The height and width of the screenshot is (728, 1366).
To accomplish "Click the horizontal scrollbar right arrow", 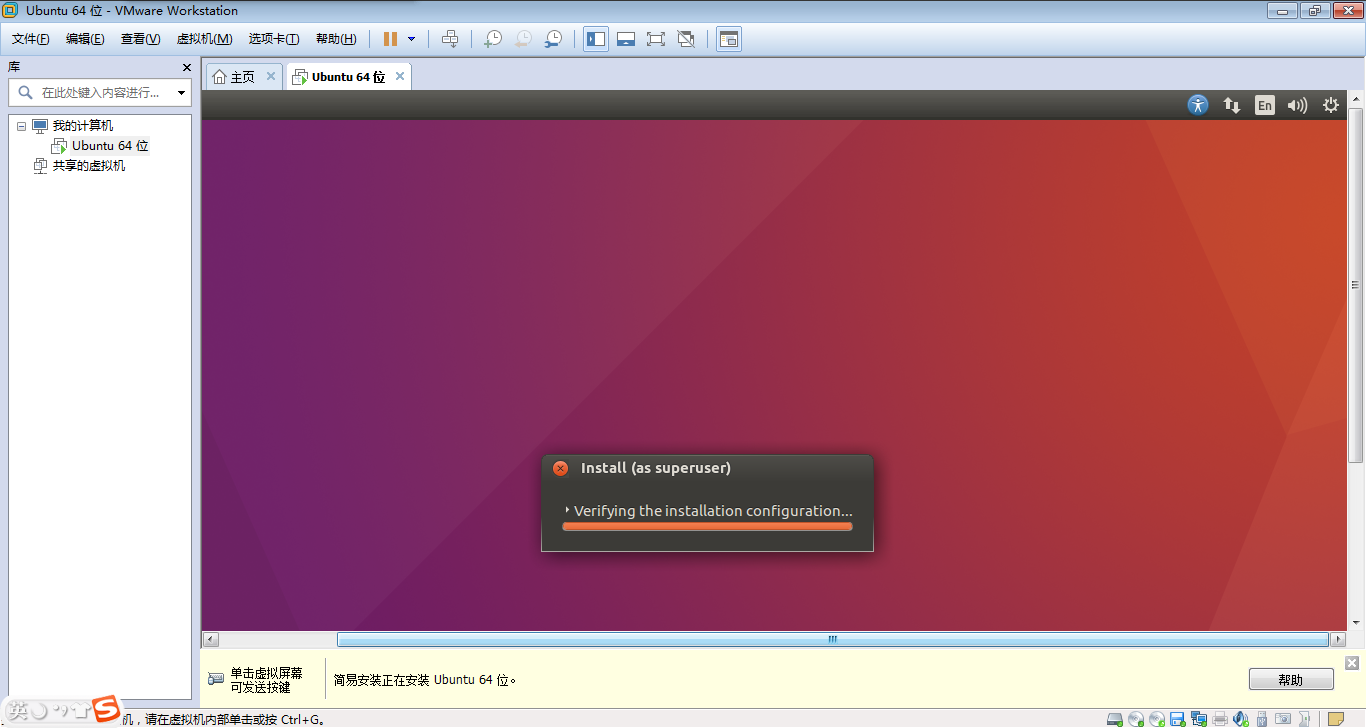I will (x=1338, y=640).
